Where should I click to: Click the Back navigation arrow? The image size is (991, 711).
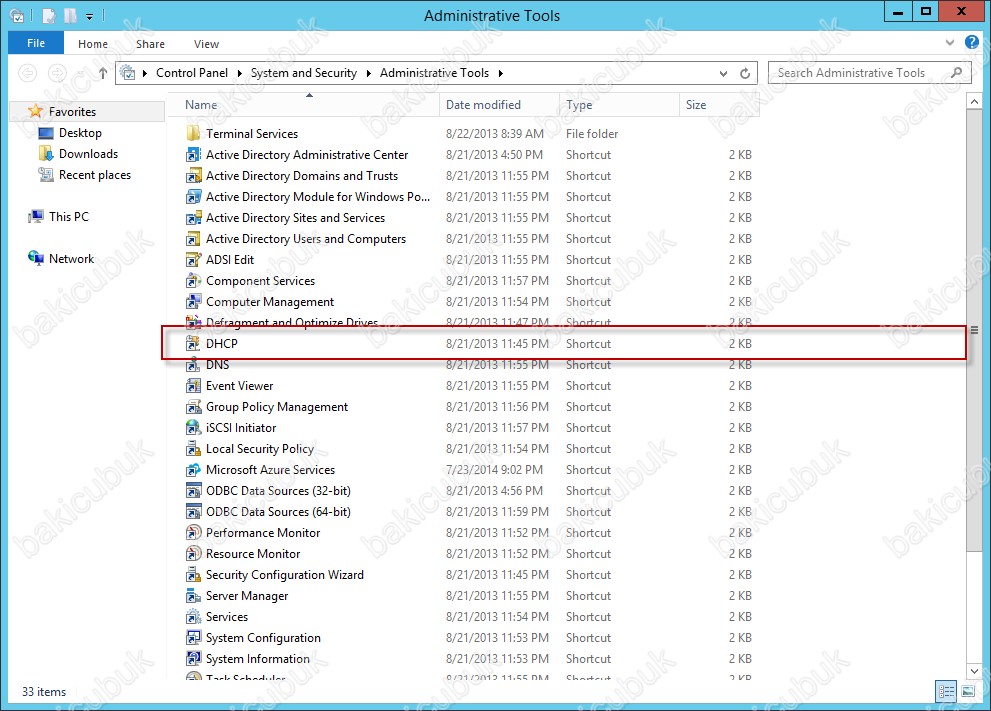[x=27, y=73]
